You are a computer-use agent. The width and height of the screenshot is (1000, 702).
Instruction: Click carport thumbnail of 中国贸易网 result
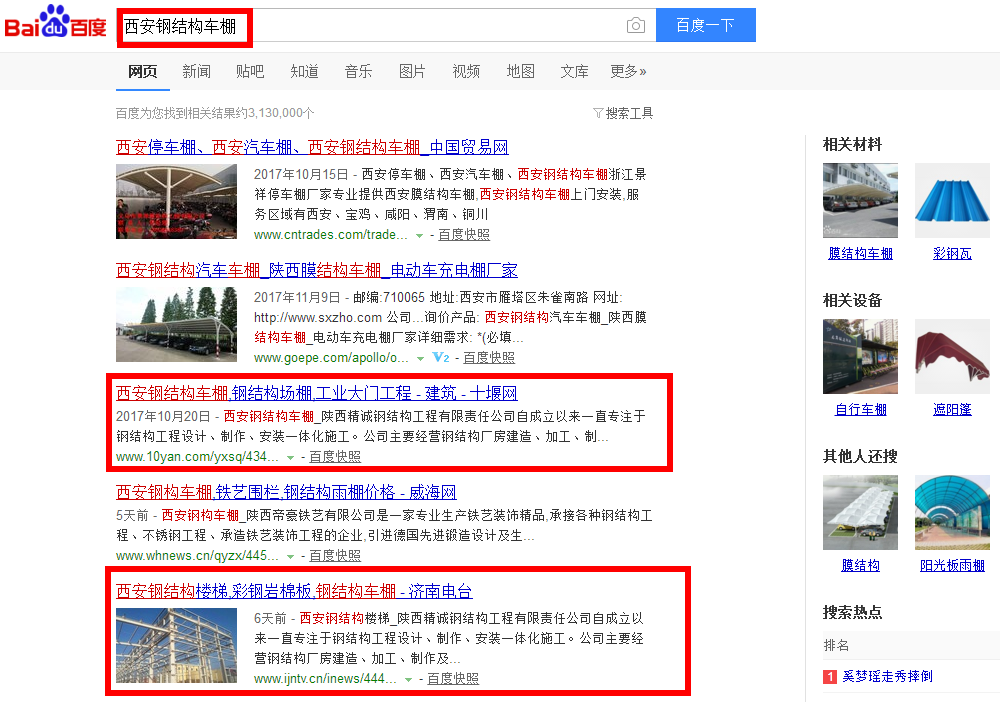click(x=177, y=201)
